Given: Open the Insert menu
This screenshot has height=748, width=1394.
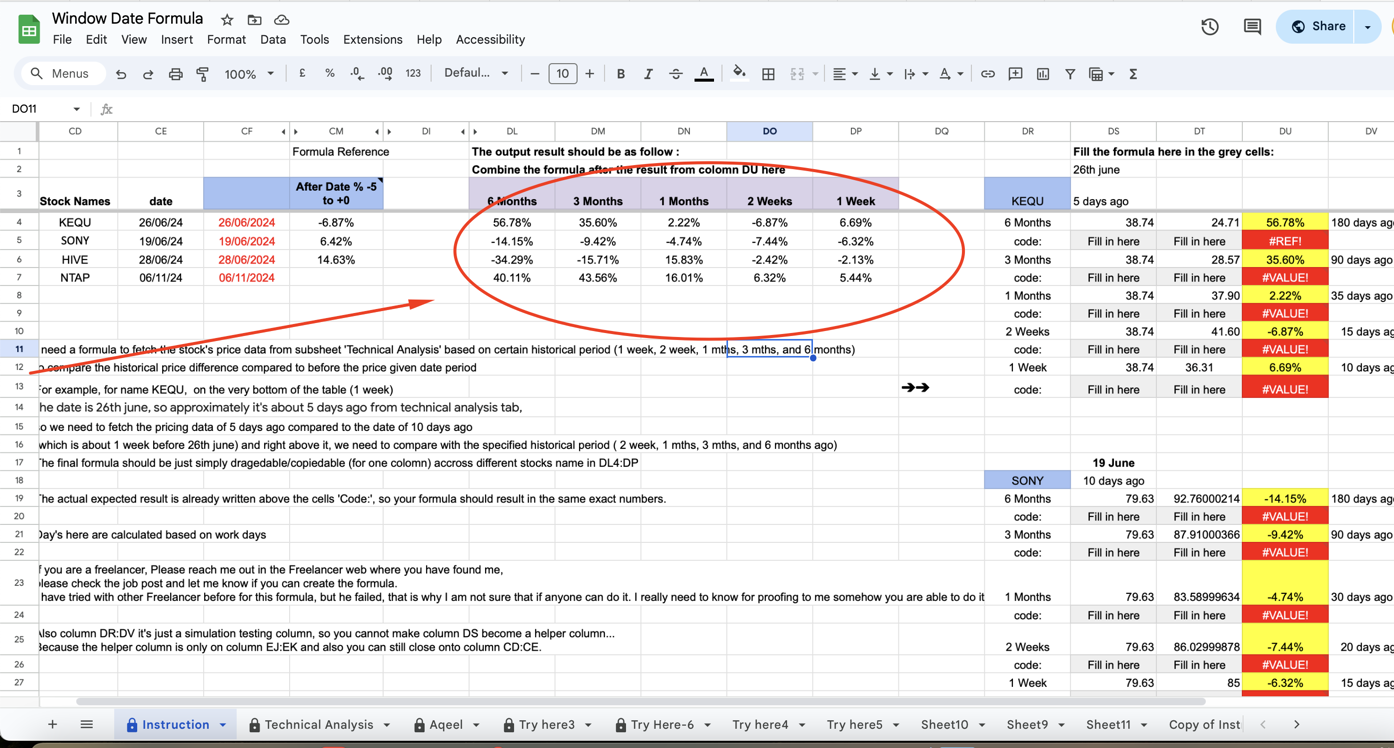Looking at the screenshot, I should 177,40.
